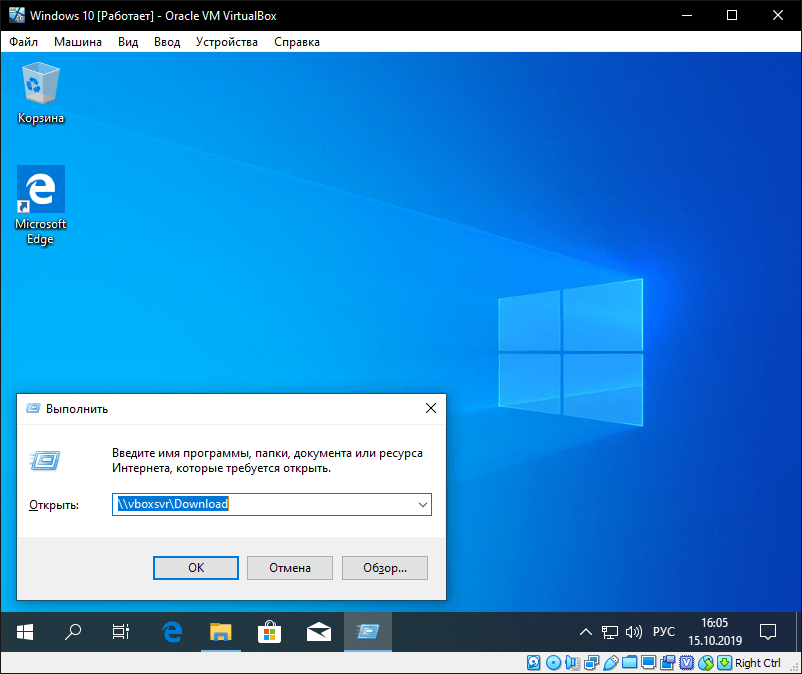Screen dimensions: 802x674
Task: Open Microsoft Edge desktop shortcut
Action: (x=41, y=204)
